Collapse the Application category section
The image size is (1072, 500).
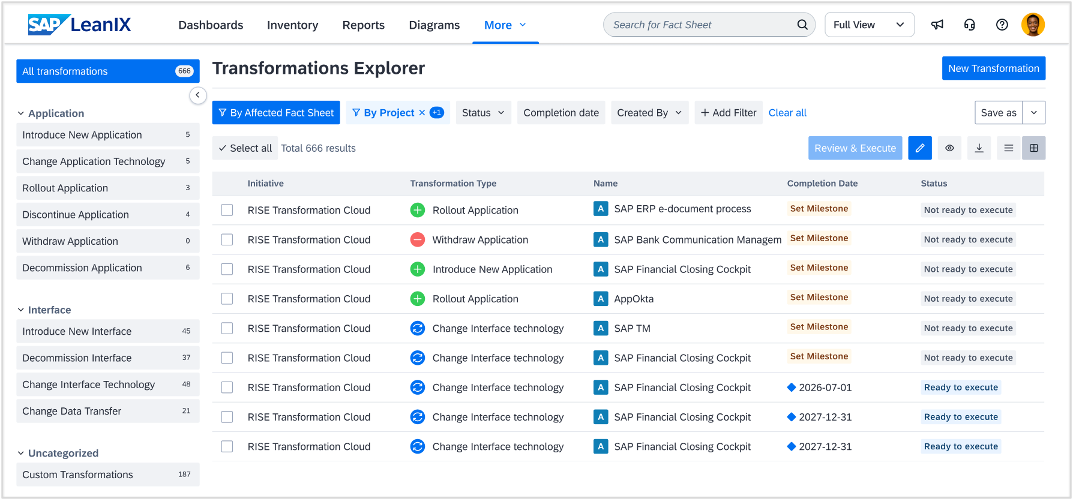23,114
